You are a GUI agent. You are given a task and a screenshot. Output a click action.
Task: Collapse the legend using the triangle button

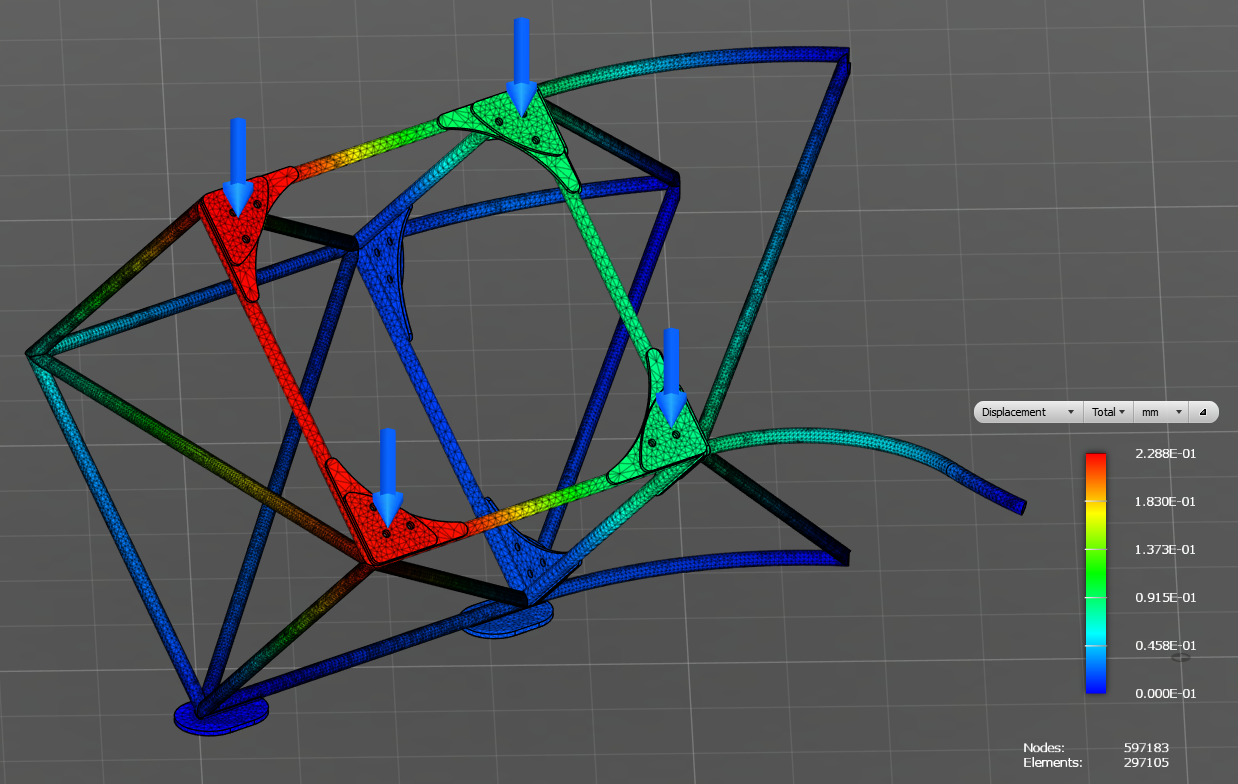coord(1203,412)
